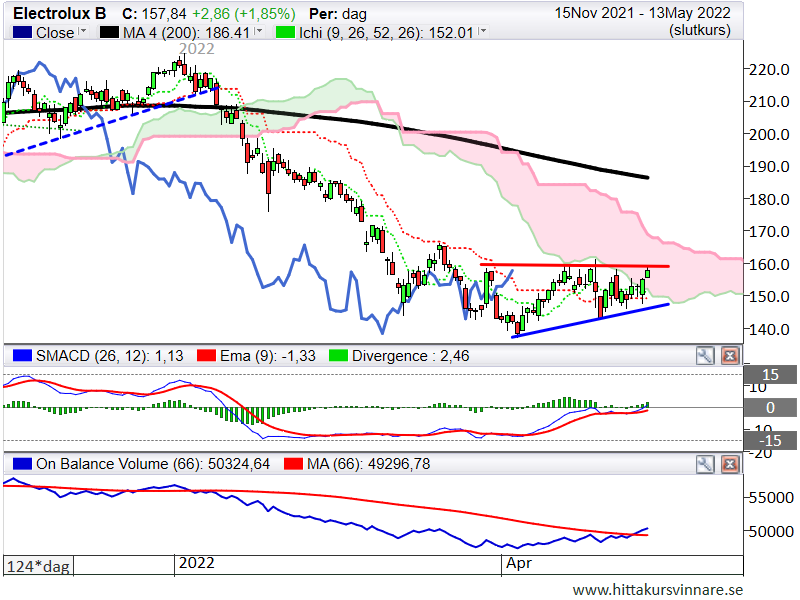800x600 pixels.
Task: Click the gray '2022' marker atop chart
Action: point(196,49)
